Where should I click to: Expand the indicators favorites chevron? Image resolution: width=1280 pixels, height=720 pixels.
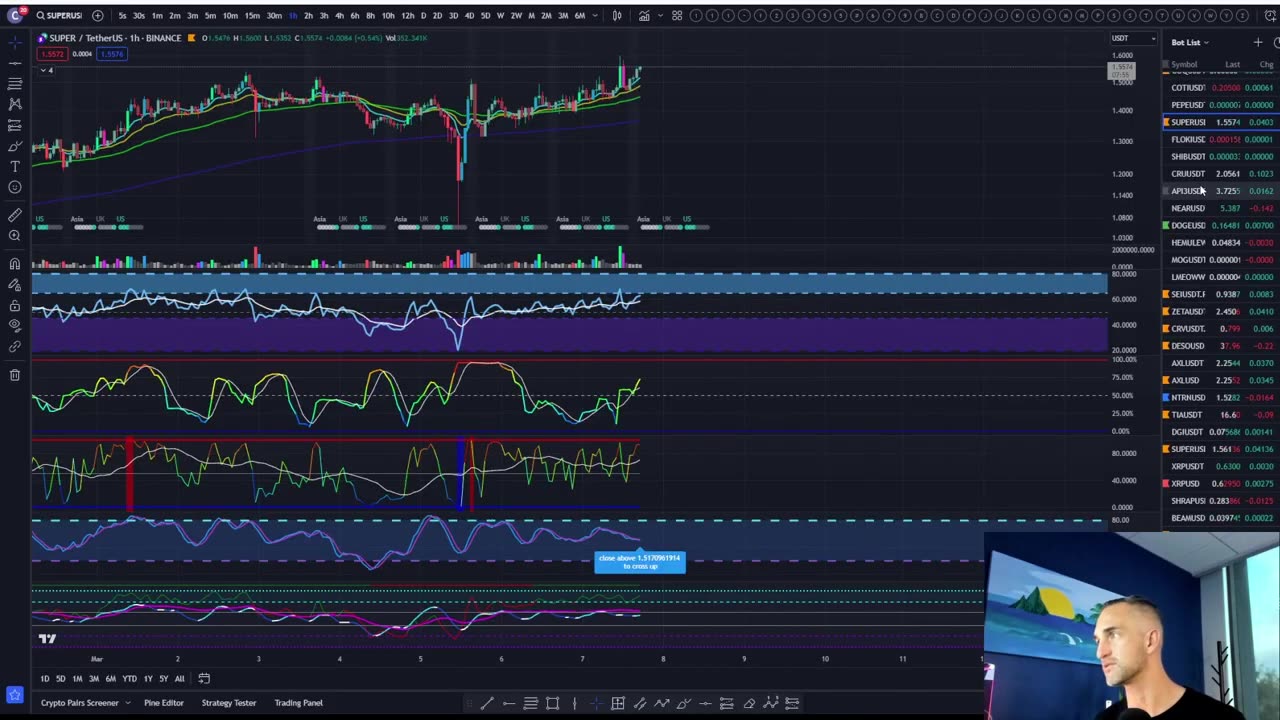(x=660, y=15)
